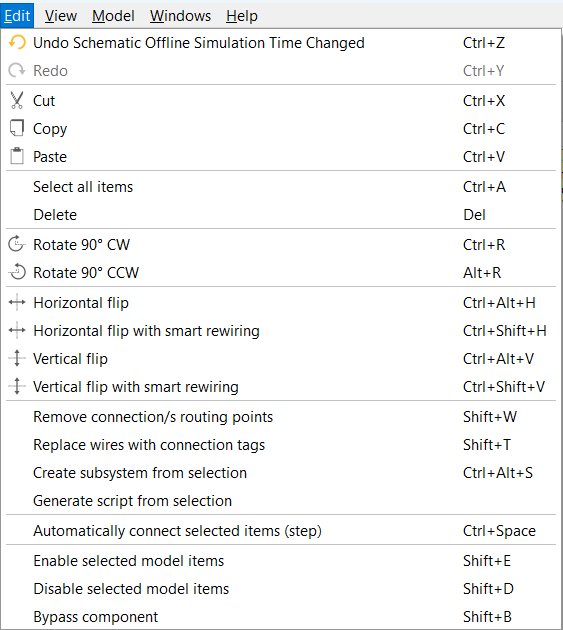The image size is (563, 630).
Task: Select Create subsystem from selection
Action: [x=281, y=472]
